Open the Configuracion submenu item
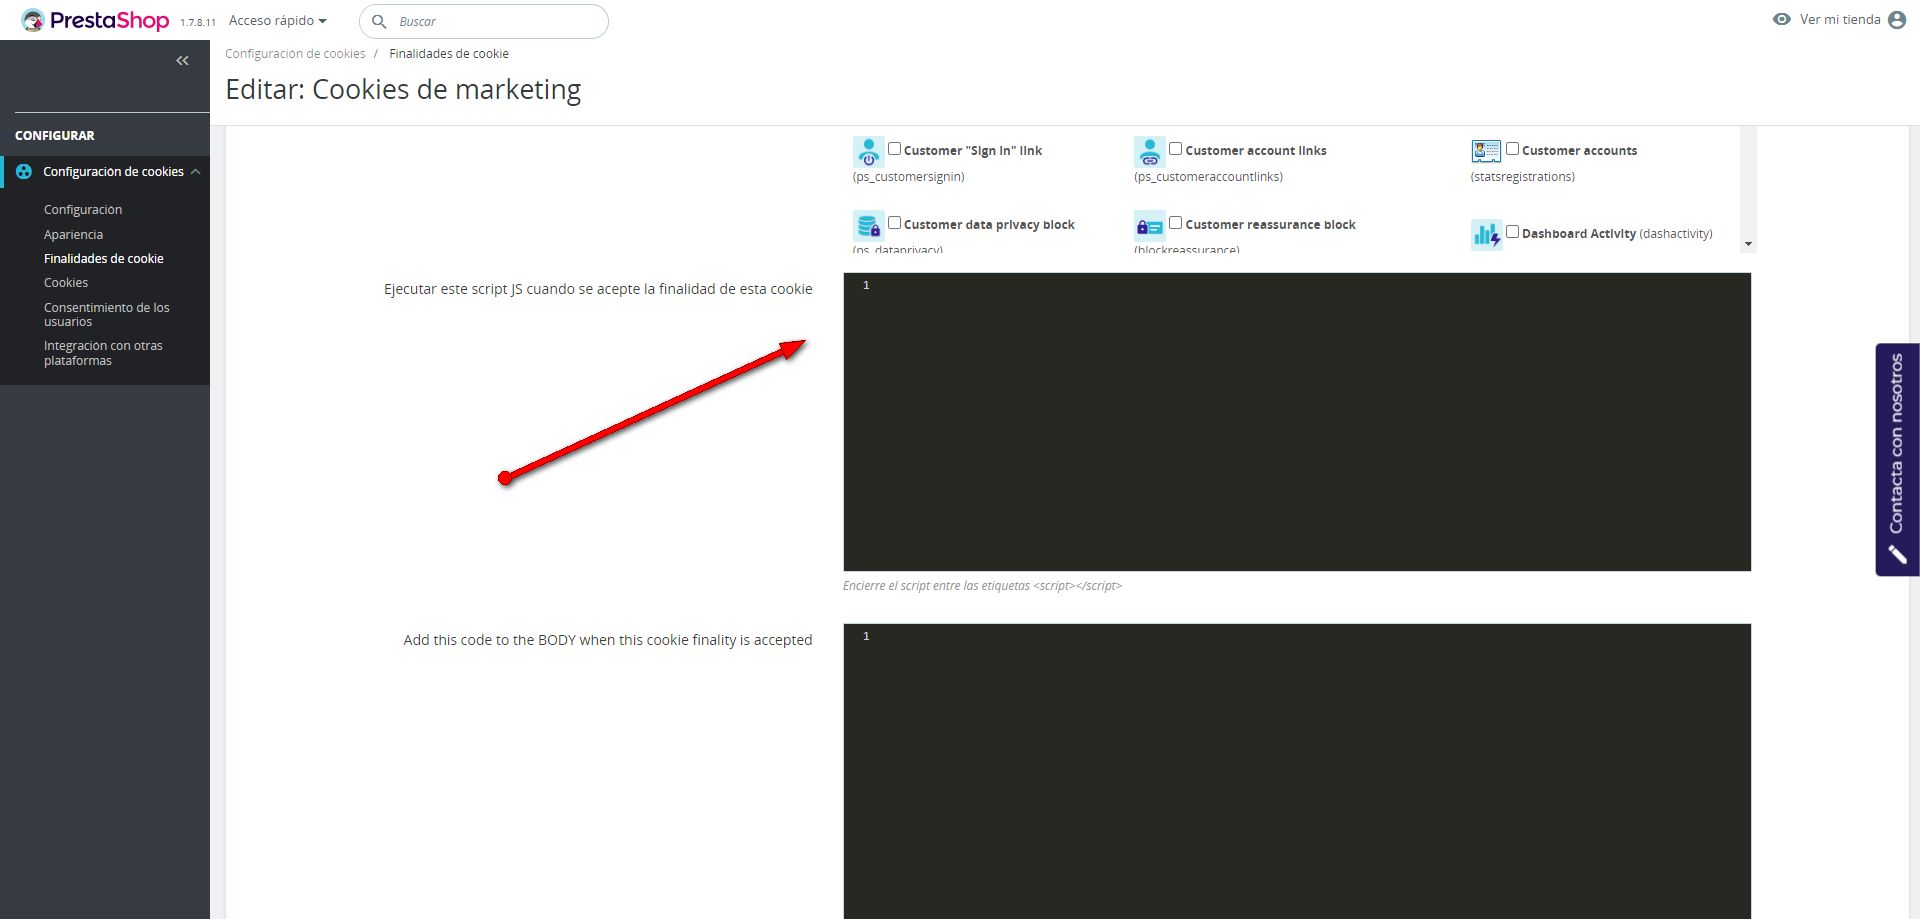The width and height of the screenshot is (1920, 919). point(83,210)
